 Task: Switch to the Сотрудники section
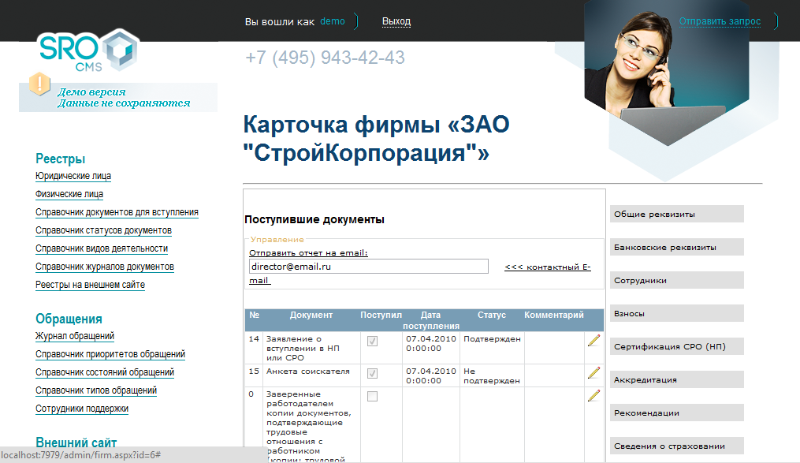click(x=676, y=281)
